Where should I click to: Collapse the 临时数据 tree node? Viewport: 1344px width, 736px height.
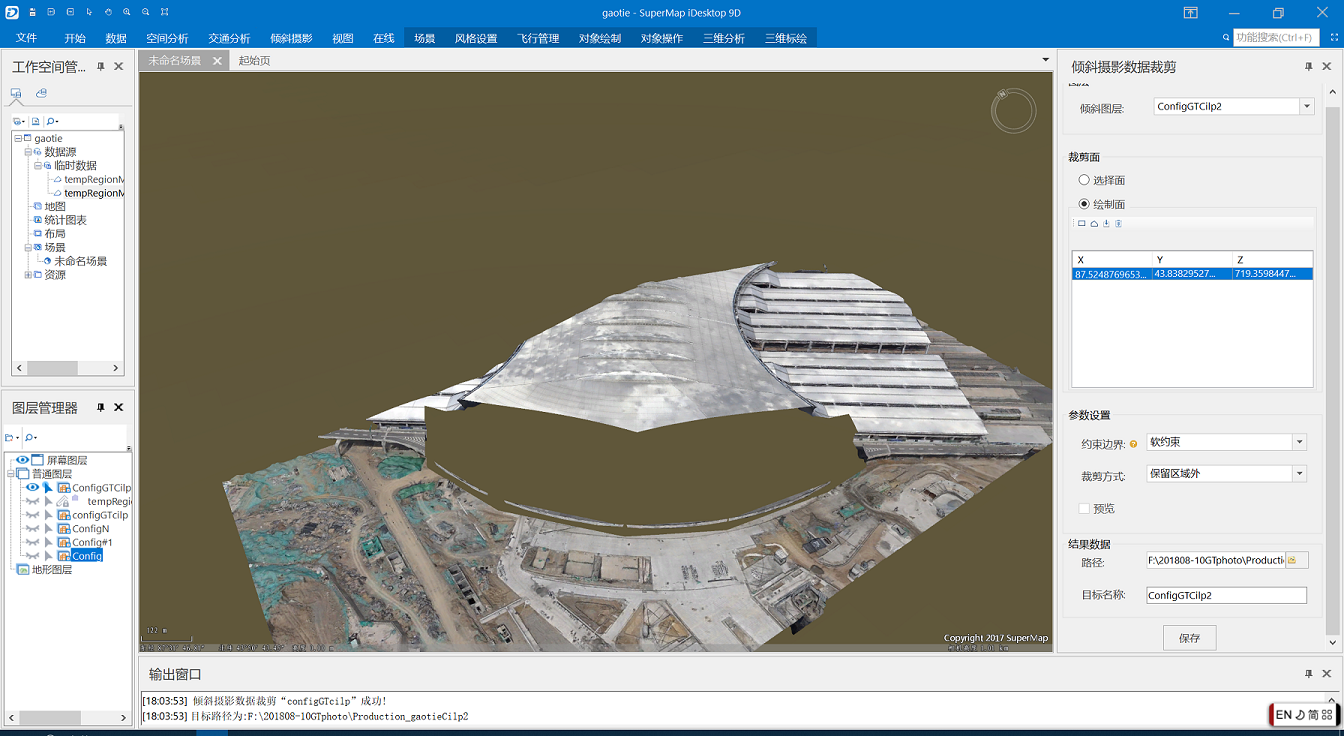[38, 166]
